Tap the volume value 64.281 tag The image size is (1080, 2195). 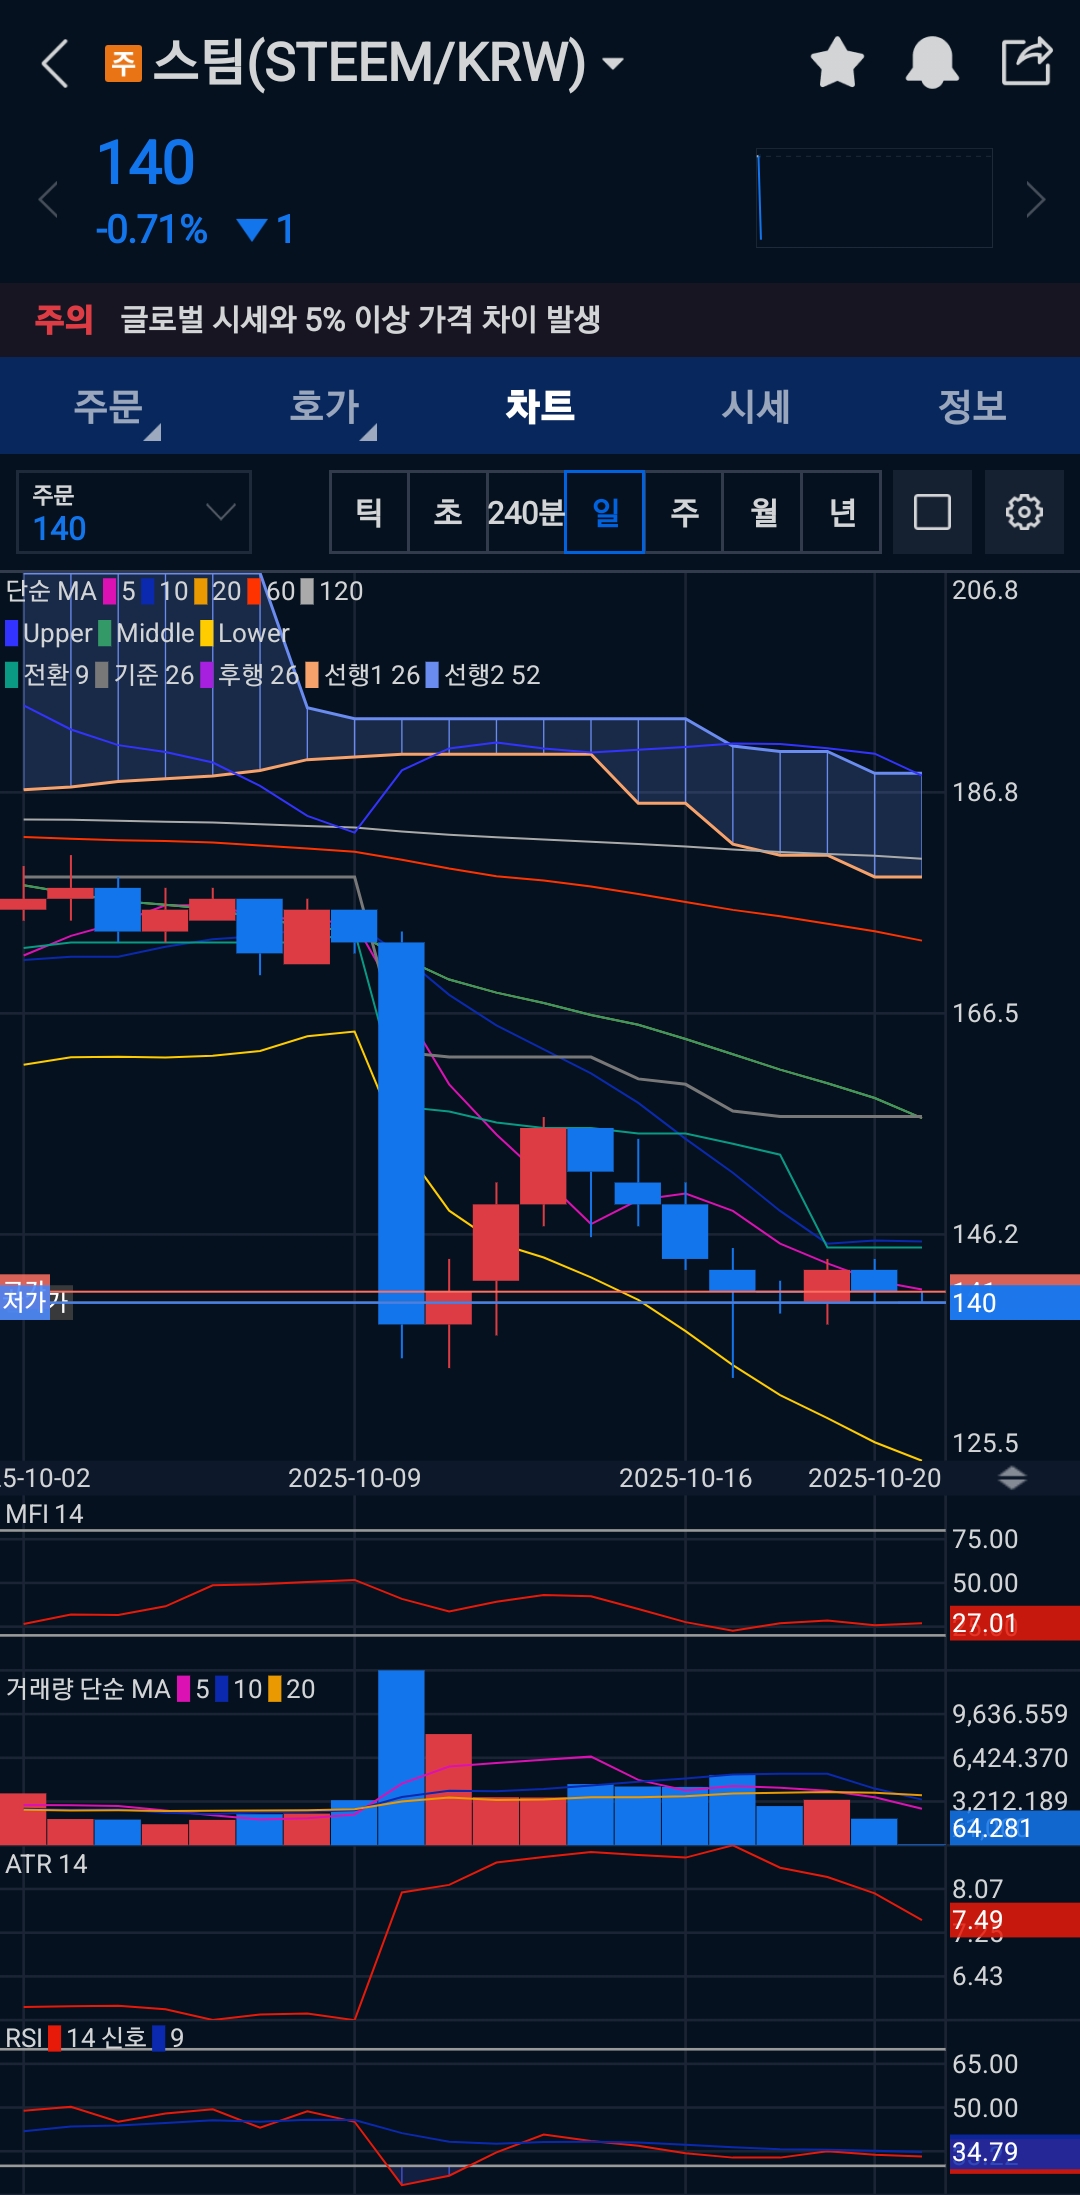pos(1013,1828)
